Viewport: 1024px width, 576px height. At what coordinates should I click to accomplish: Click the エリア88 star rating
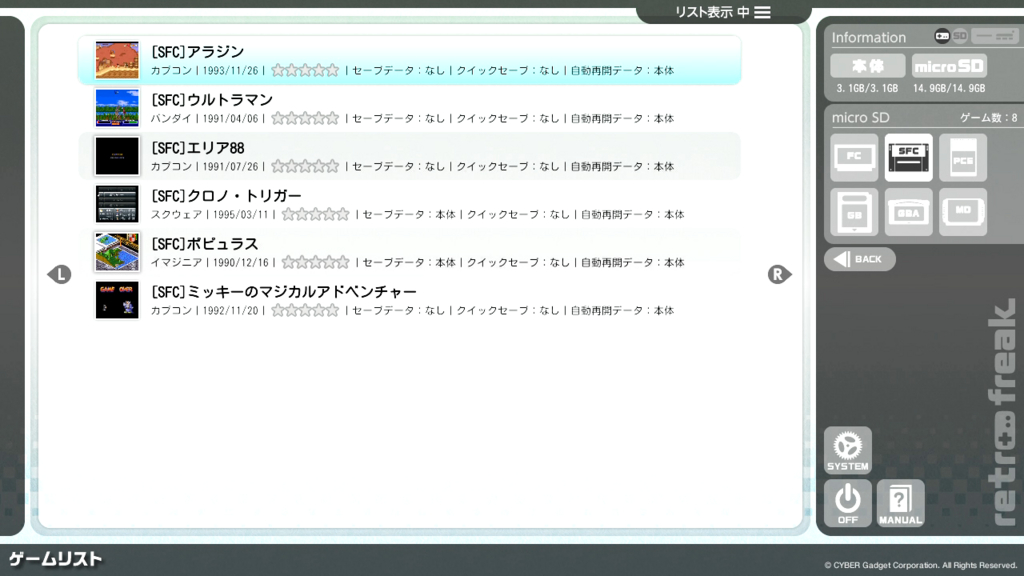pyautogui.click(x=305, y=167)
